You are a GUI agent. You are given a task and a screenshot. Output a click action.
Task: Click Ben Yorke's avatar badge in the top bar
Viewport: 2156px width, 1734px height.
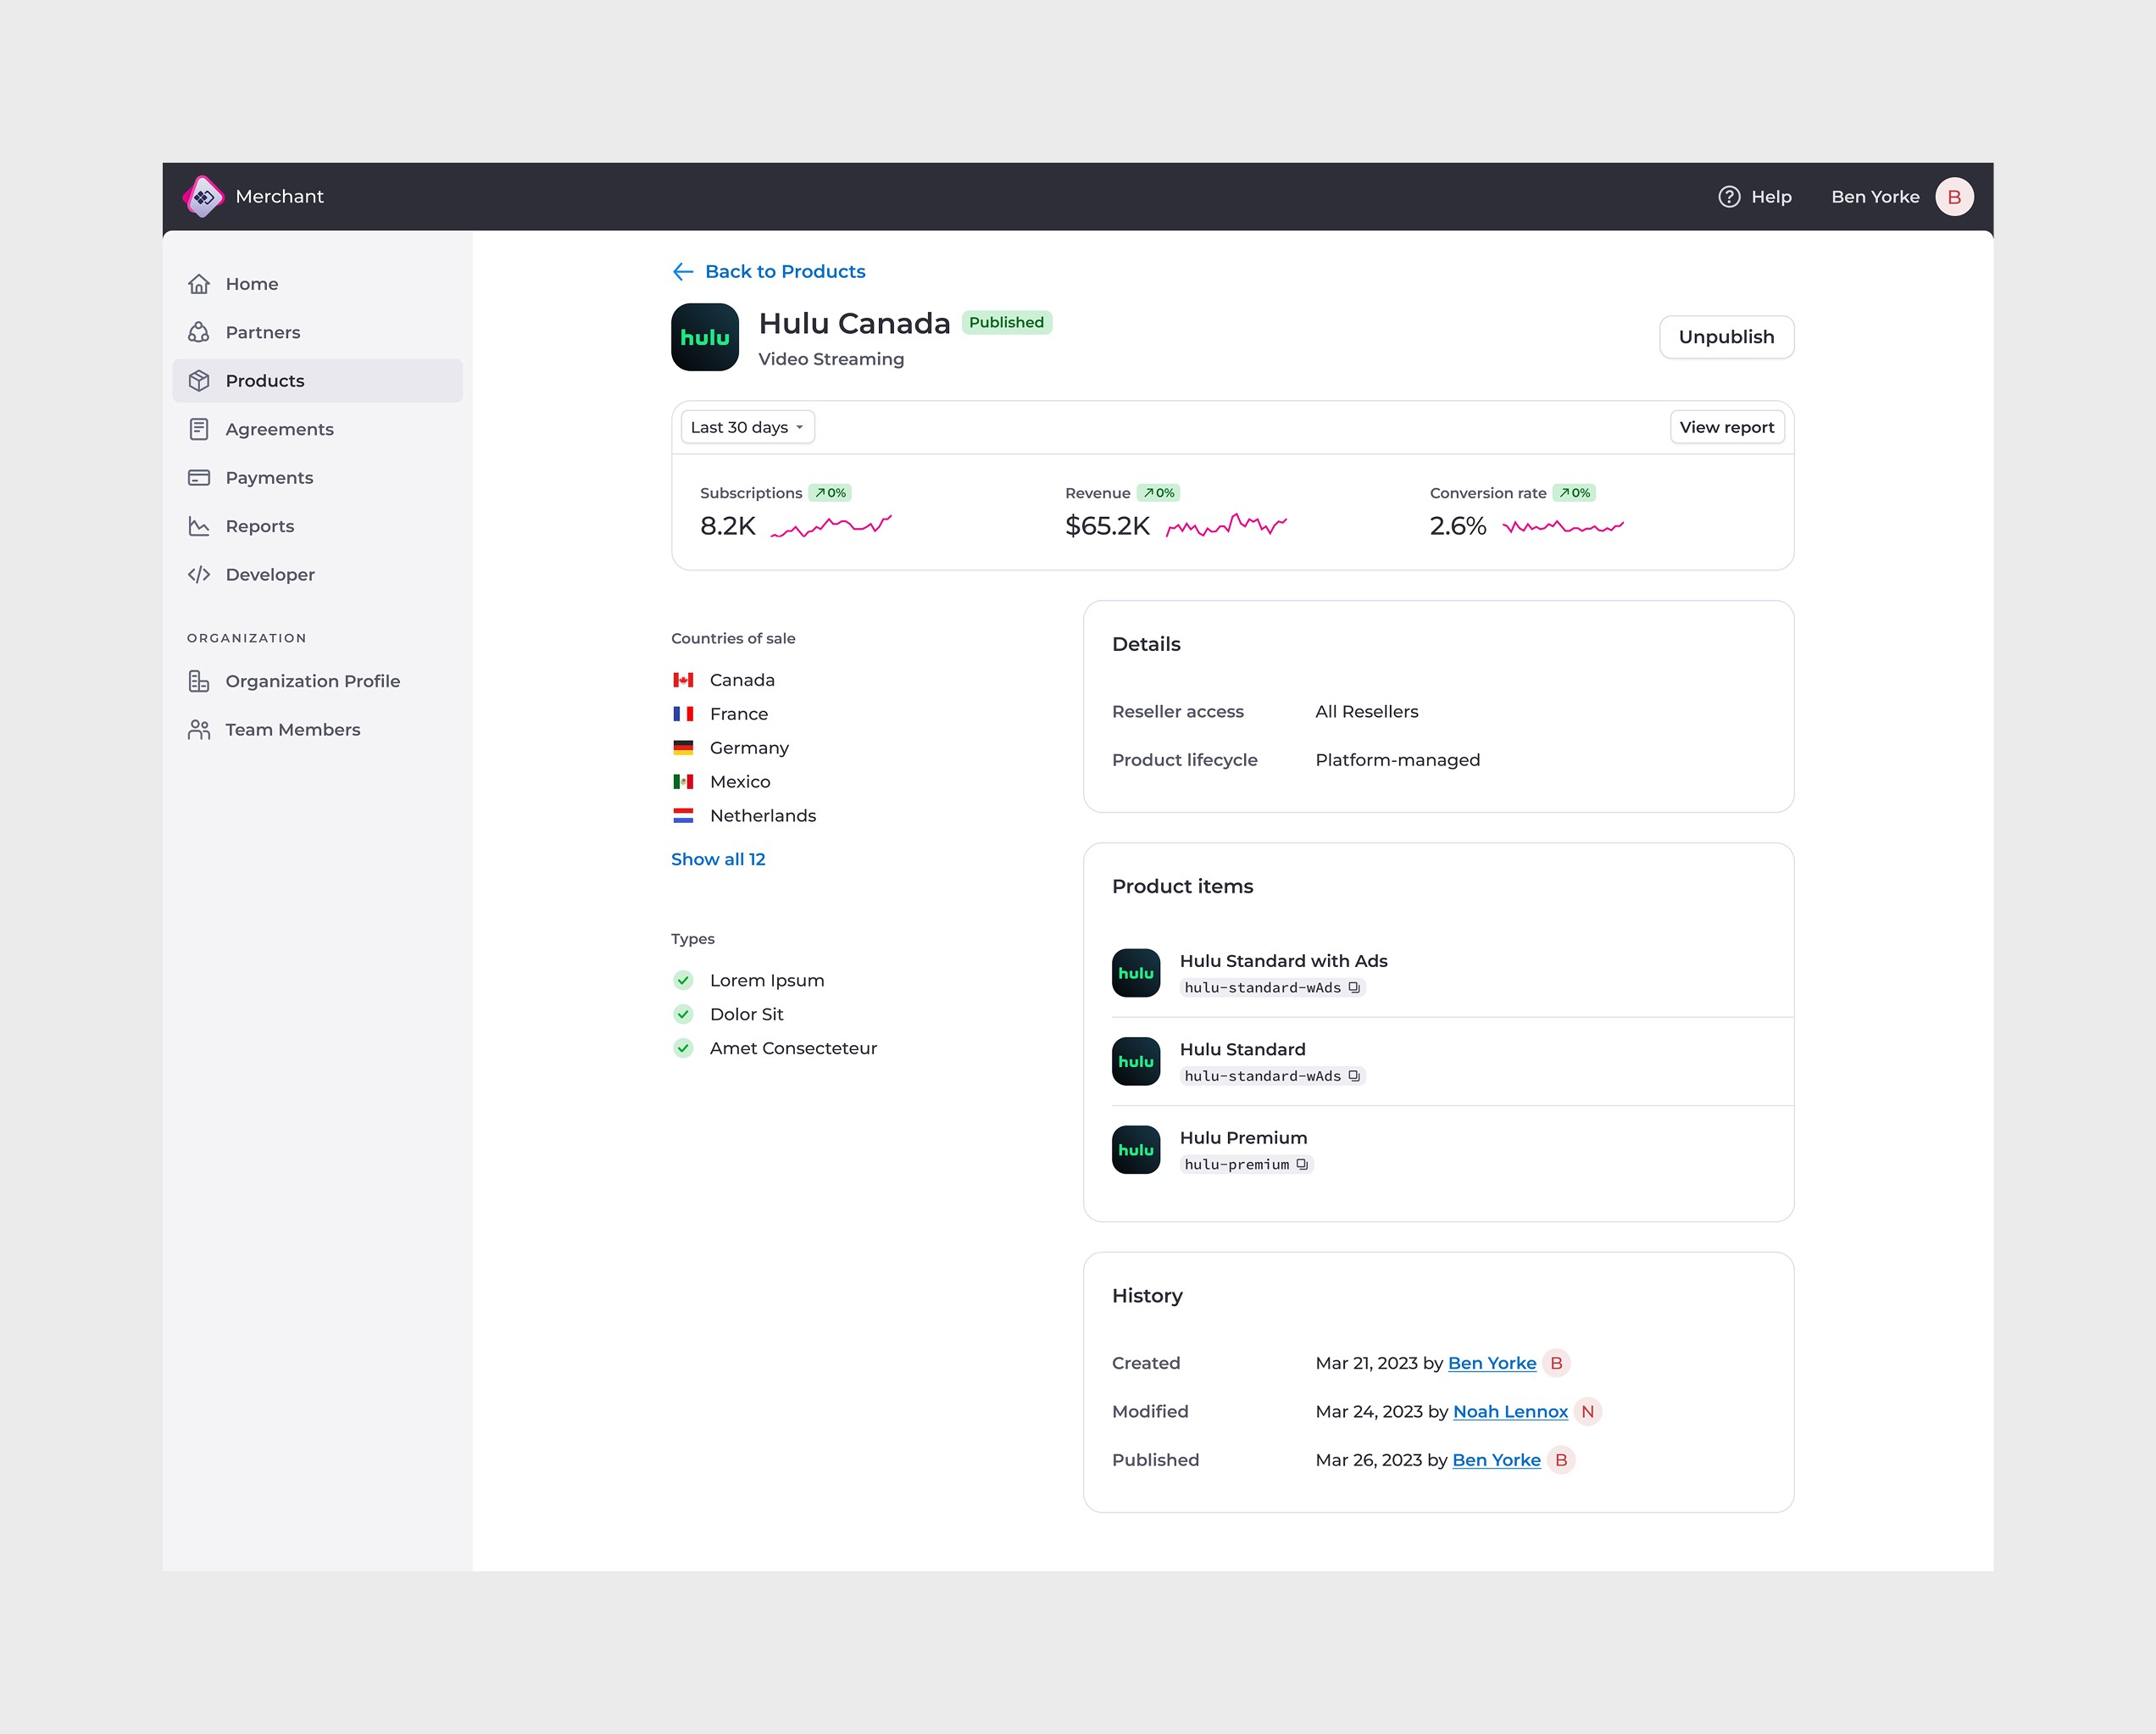click(x=1954, y=196)
